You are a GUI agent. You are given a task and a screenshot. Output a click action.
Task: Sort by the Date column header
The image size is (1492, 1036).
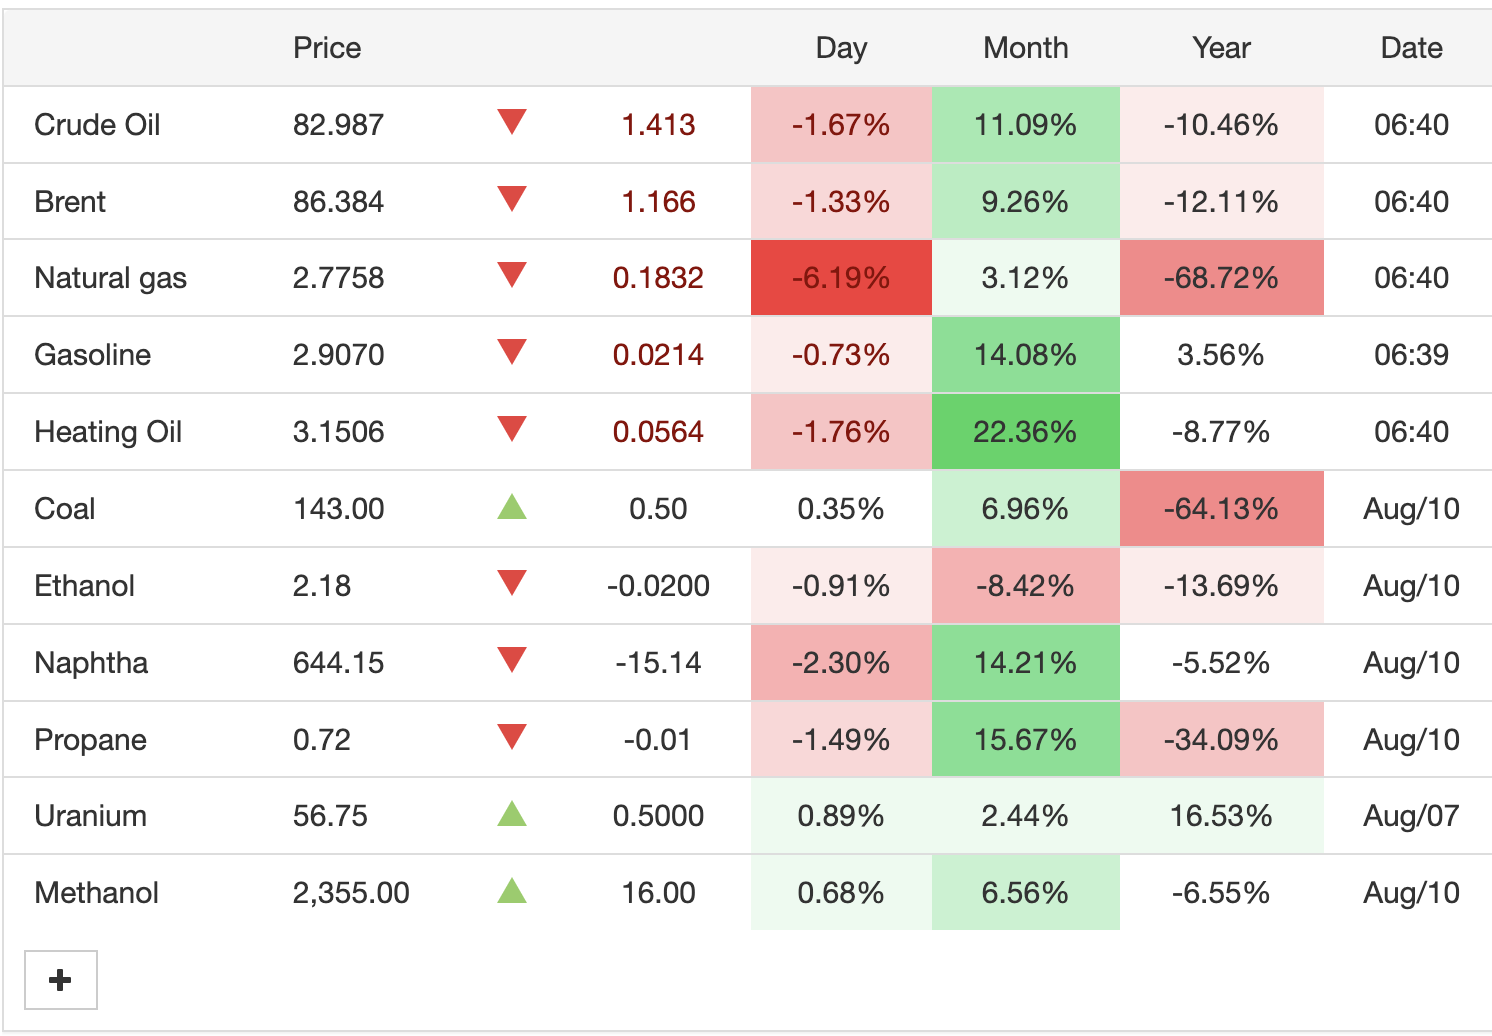(1411, 48)
